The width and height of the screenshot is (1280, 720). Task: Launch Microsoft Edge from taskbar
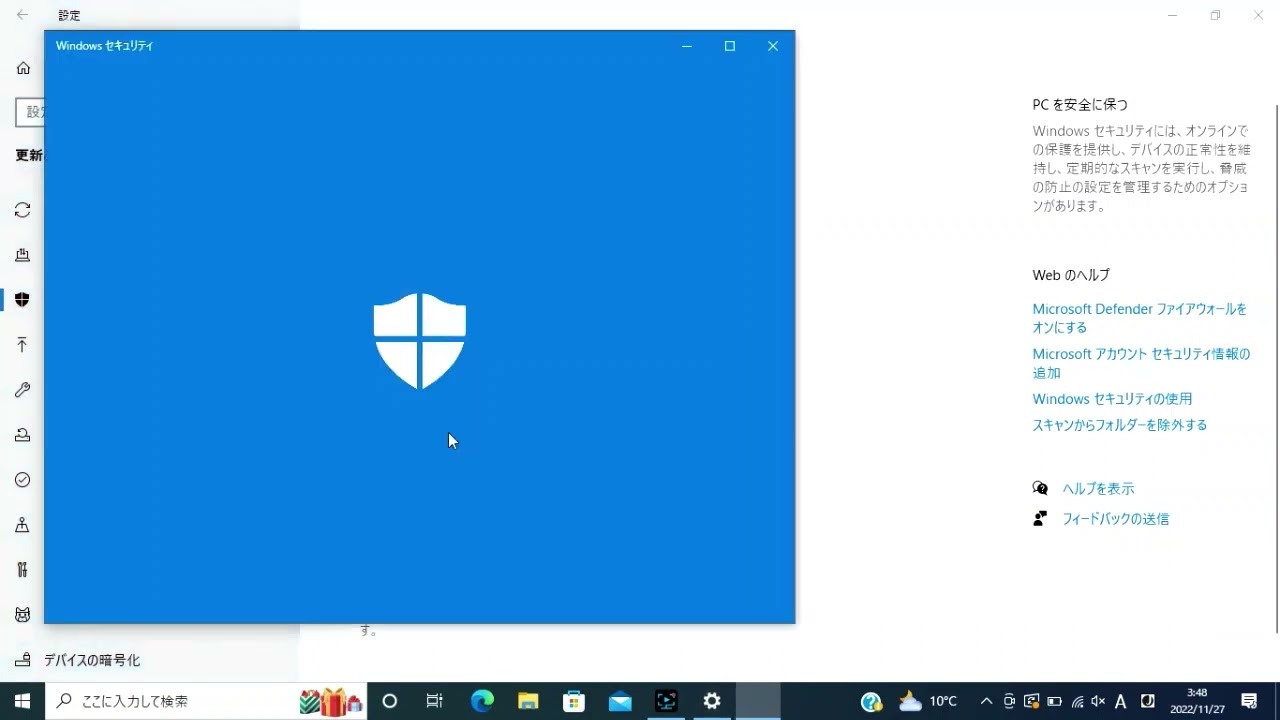pyautogui.click(x=482, y=701)
